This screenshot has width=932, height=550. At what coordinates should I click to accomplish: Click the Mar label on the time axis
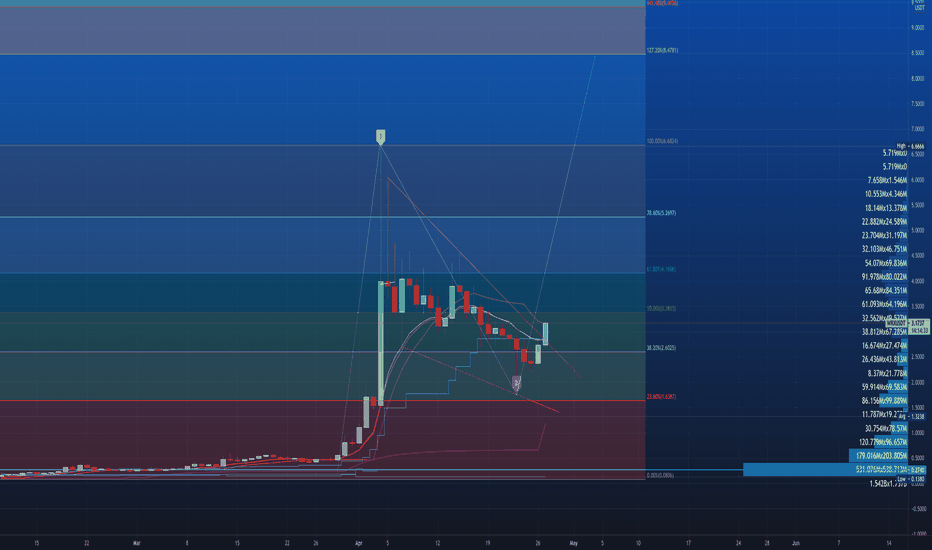[x=137, y=543]
